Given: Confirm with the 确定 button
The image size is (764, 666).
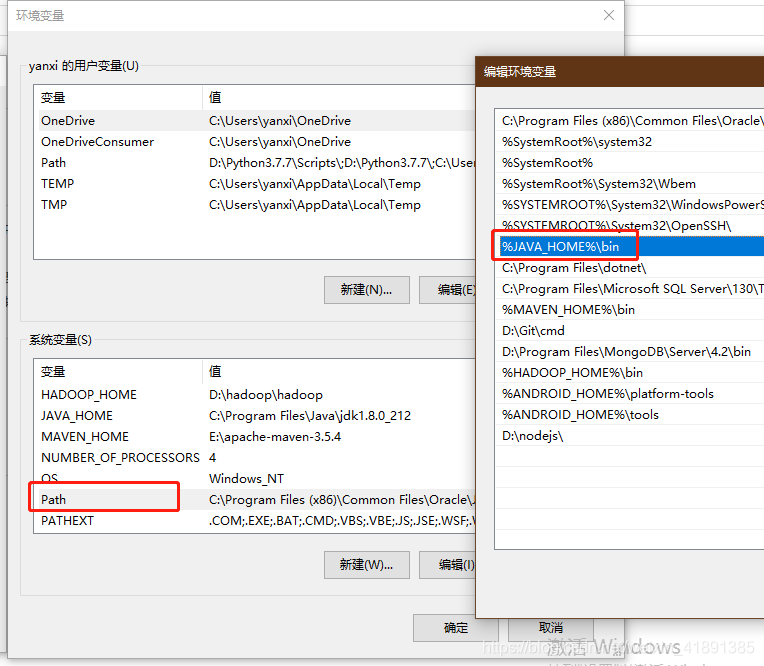Looking at the screenshot, I should (x=456, y=628).
